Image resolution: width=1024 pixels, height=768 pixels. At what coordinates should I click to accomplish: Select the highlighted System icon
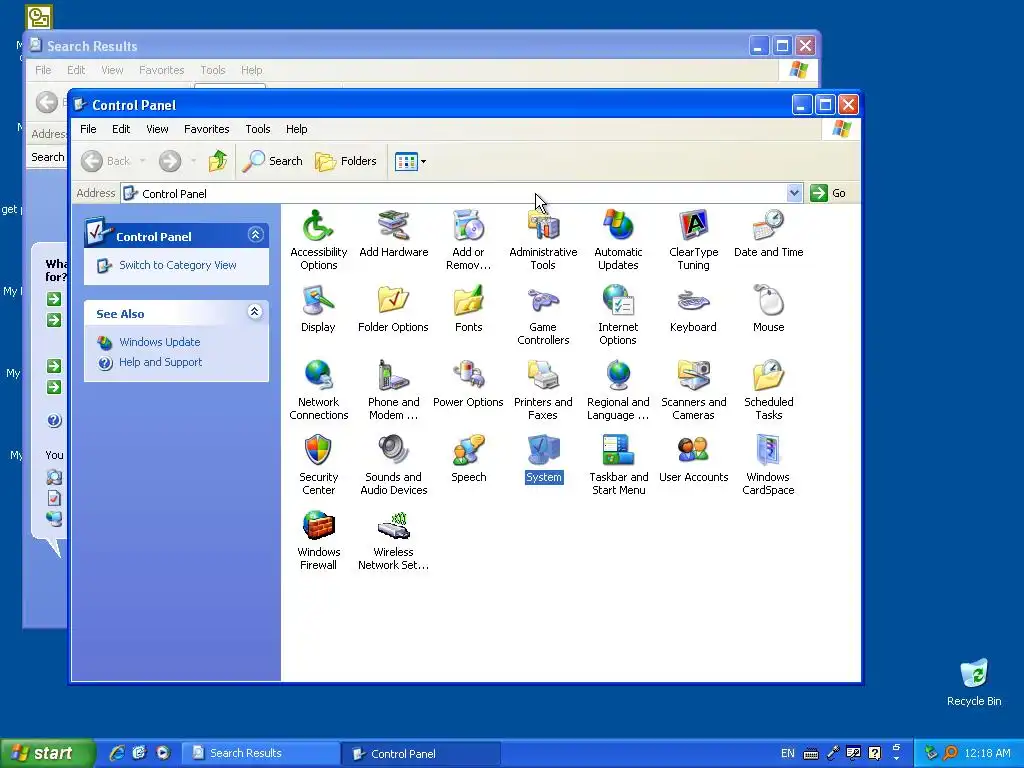(543, 451)
